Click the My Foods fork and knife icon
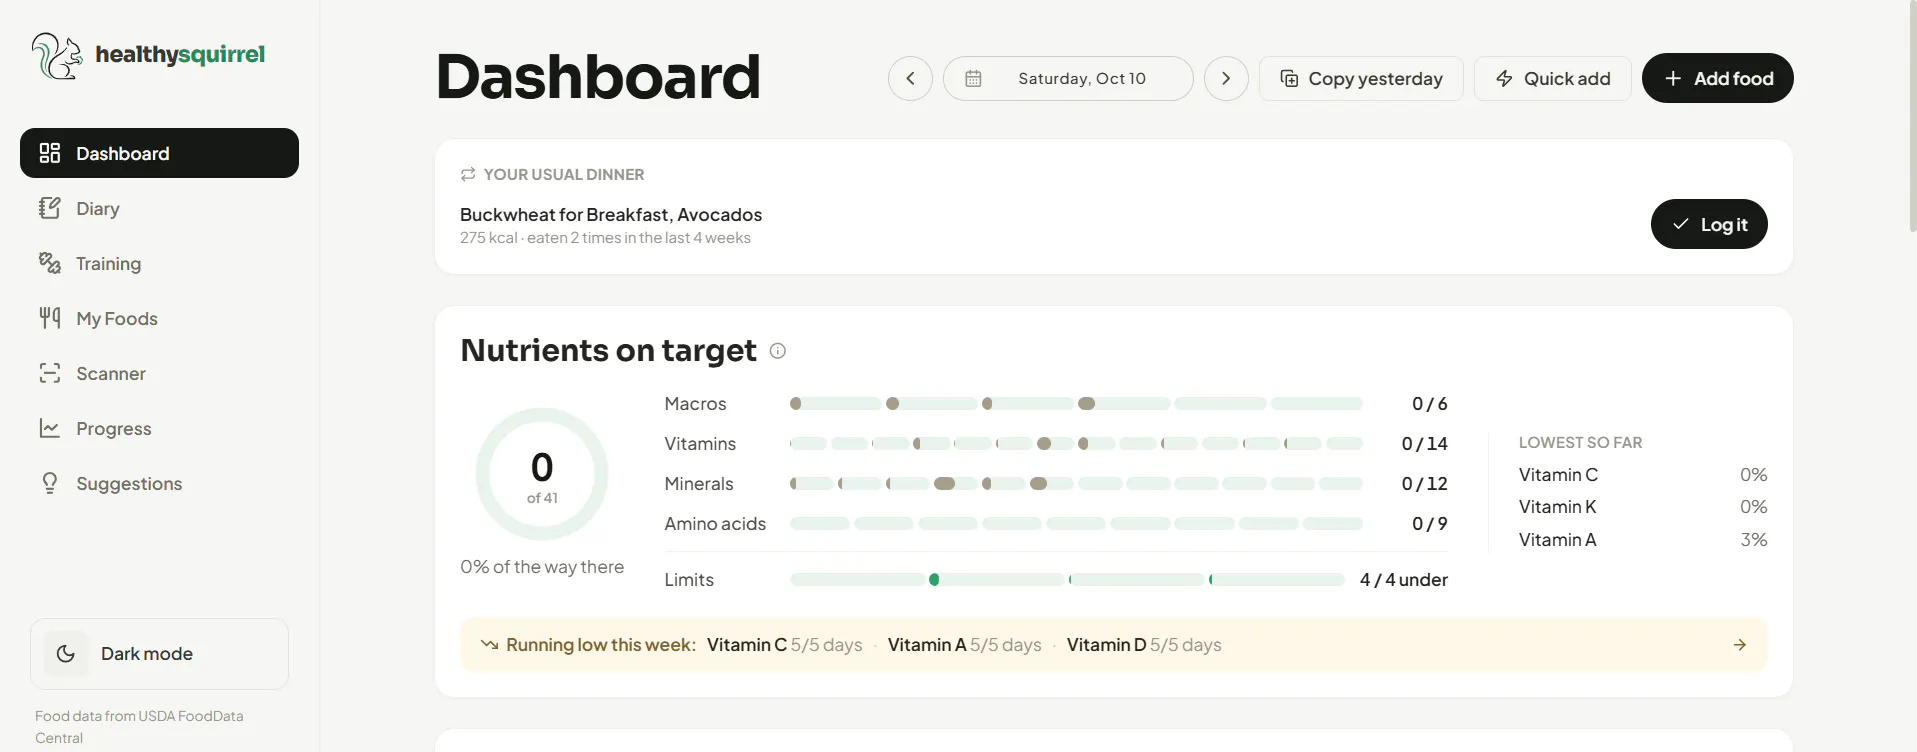Image resolution: width=1917 pixels, height=752 pixels. pyautogui.click(x=49, y=318)
